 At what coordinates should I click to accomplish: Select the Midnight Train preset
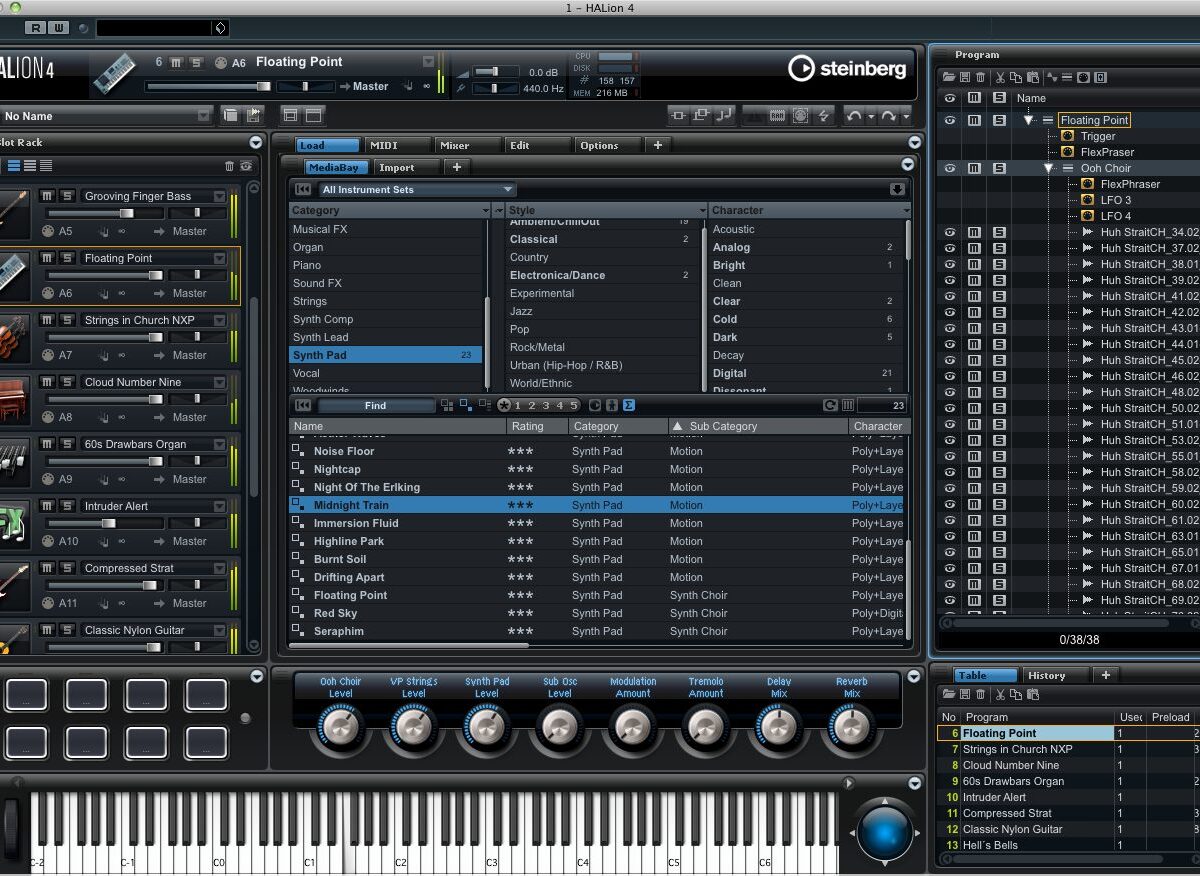click(350, 505)
